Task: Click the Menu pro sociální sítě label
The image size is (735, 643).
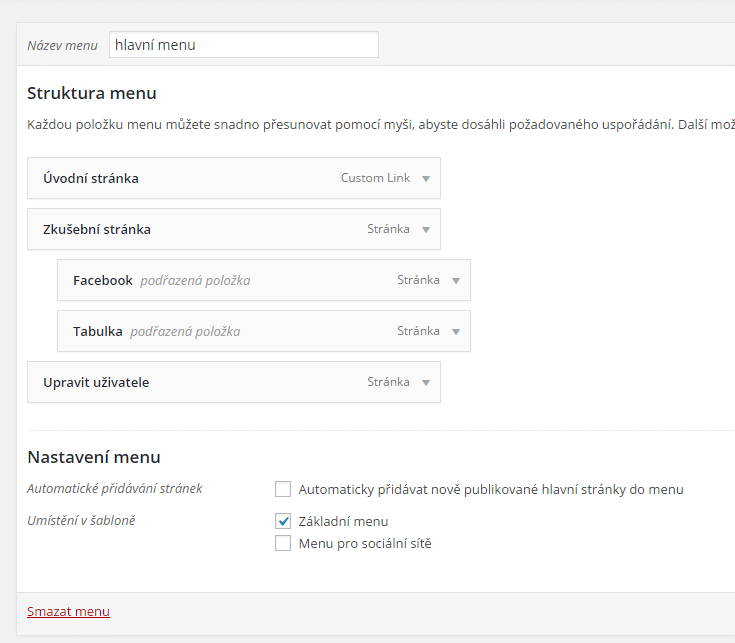Action: (x=365, y=544)
